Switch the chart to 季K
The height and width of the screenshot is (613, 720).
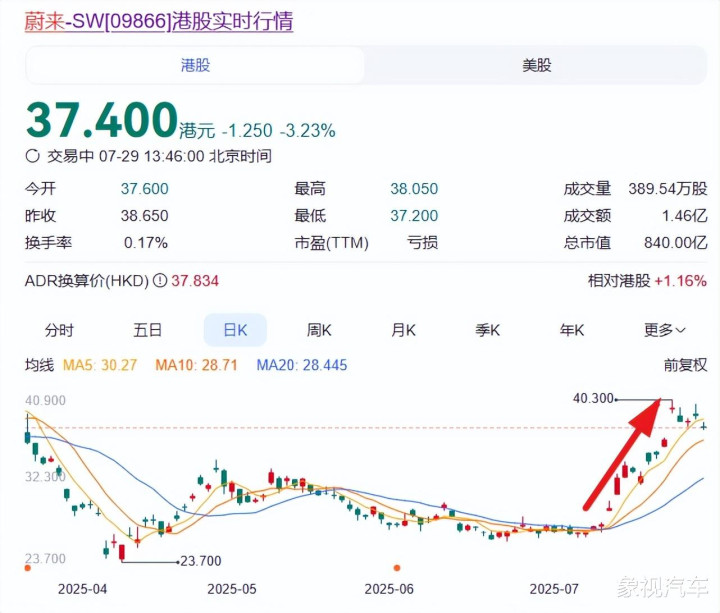(x=488, y=330)
